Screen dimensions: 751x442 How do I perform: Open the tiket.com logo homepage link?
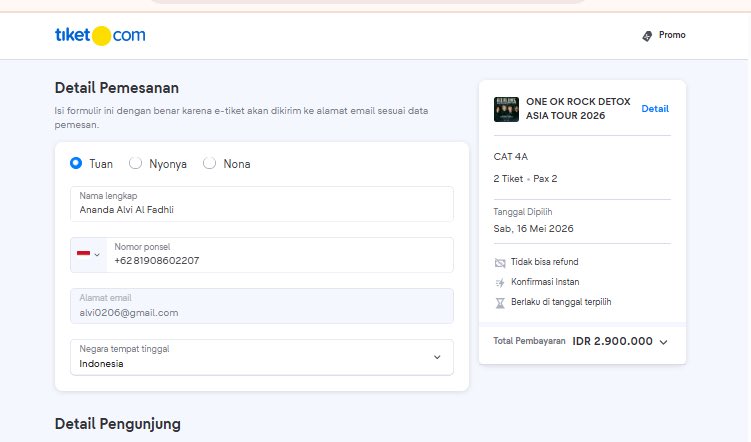(100, 35)
